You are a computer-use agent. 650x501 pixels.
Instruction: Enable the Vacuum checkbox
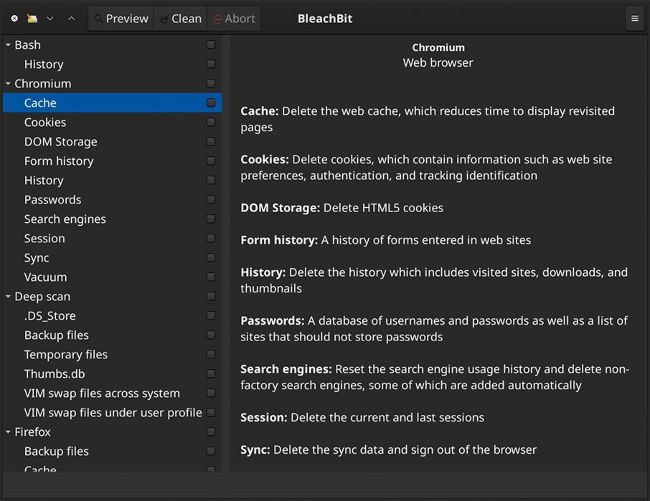(211, 277)
